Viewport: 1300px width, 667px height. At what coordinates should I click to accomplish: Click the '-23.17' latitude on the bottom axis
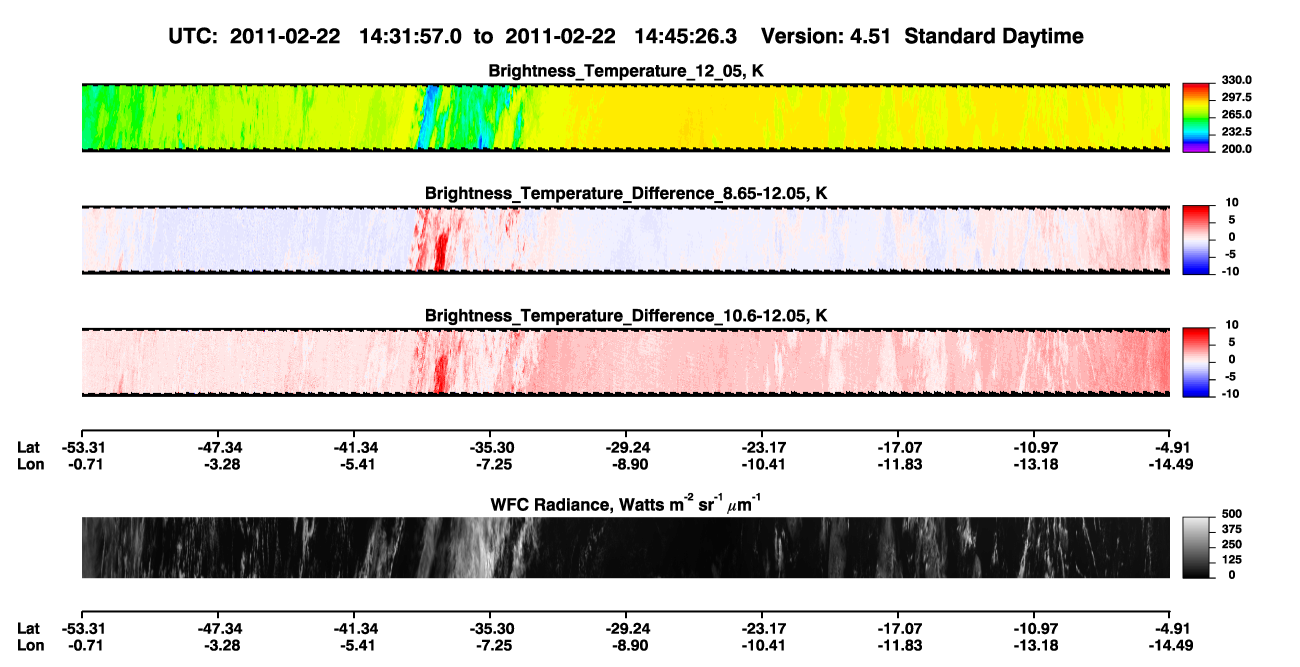coord(761,628)
